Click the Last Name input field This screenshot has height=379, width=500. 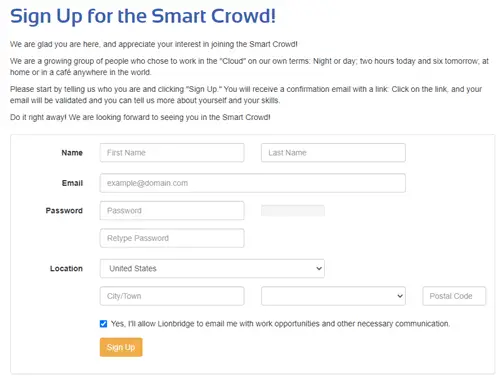(x=333, y=153)
